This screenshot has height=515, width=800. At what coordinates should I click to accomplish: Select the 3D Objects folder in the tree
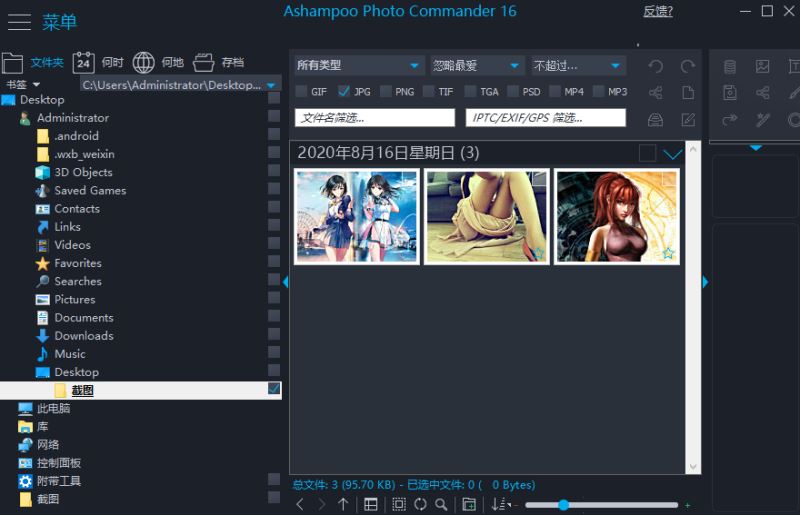tap(83, 173)
